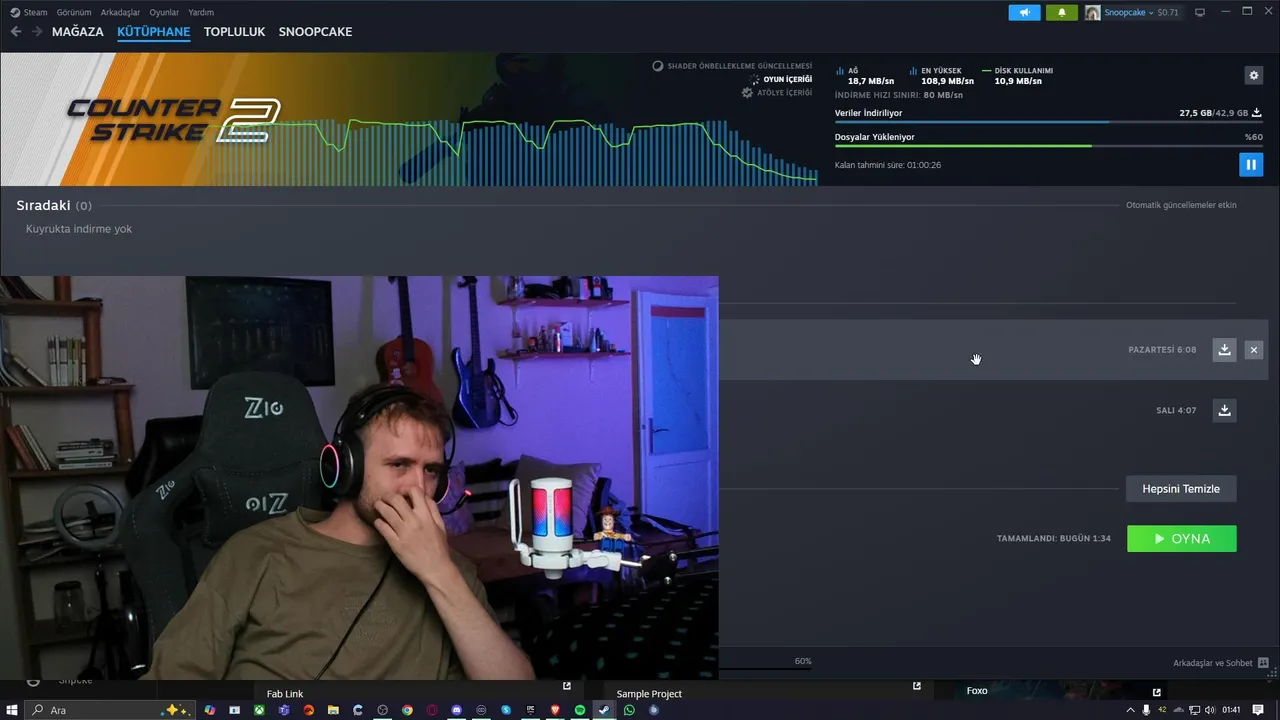Click the Steam taskbar icon

coord(604,710)
